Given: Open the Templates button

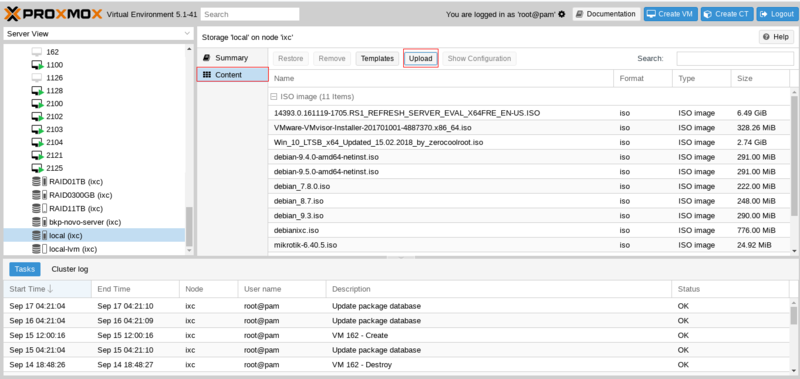Looking at the screenshot, I should [x=377, y=59].
